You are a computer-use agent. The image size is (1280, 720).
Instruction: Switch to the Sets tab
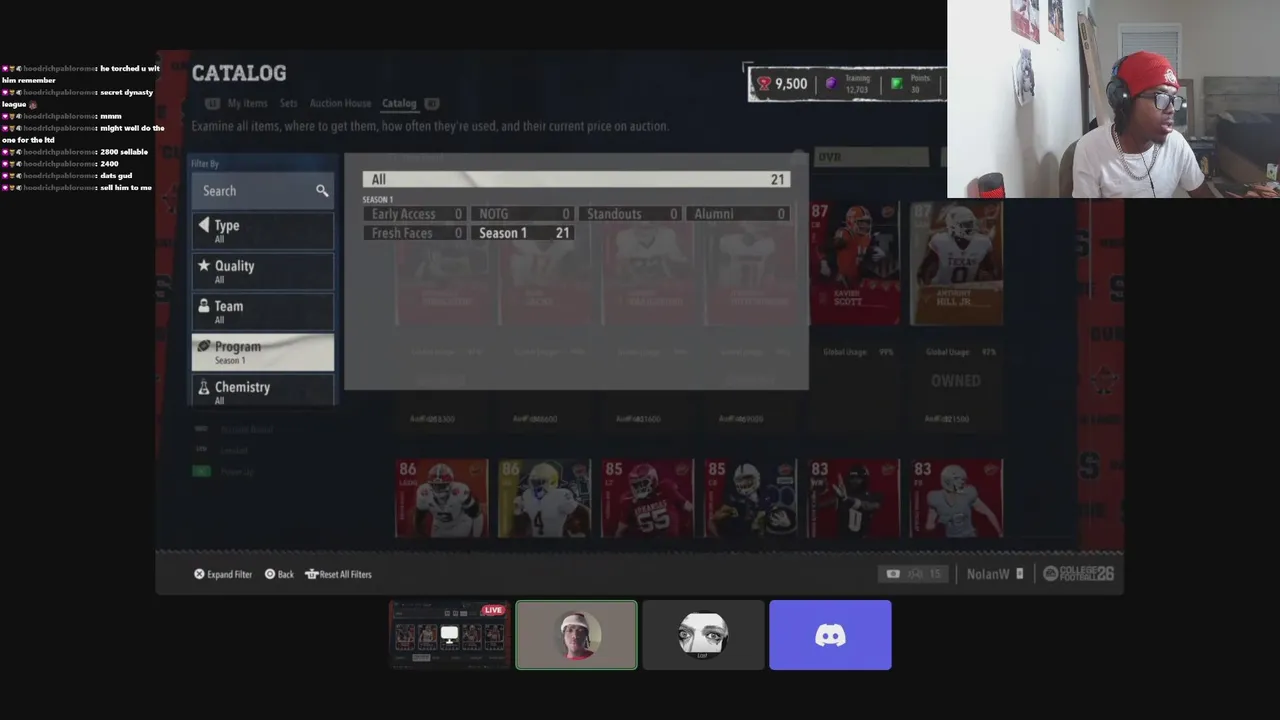pos(288,103)
